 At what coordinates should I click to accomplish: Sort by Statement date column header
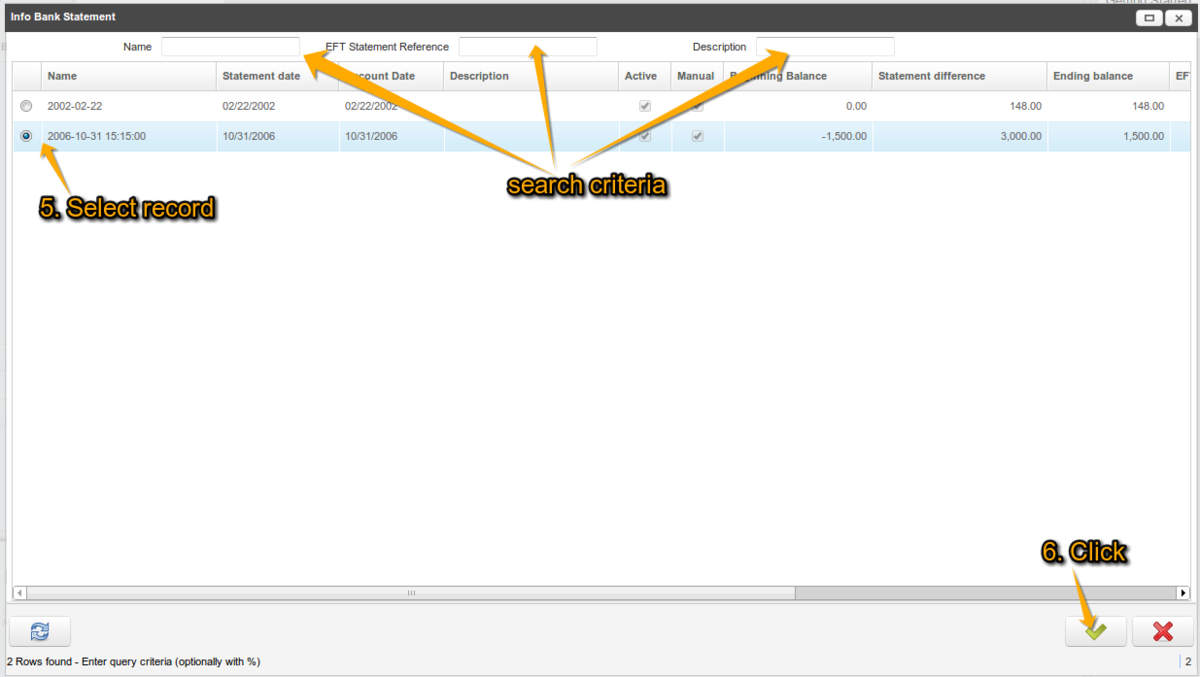point(275,76)
